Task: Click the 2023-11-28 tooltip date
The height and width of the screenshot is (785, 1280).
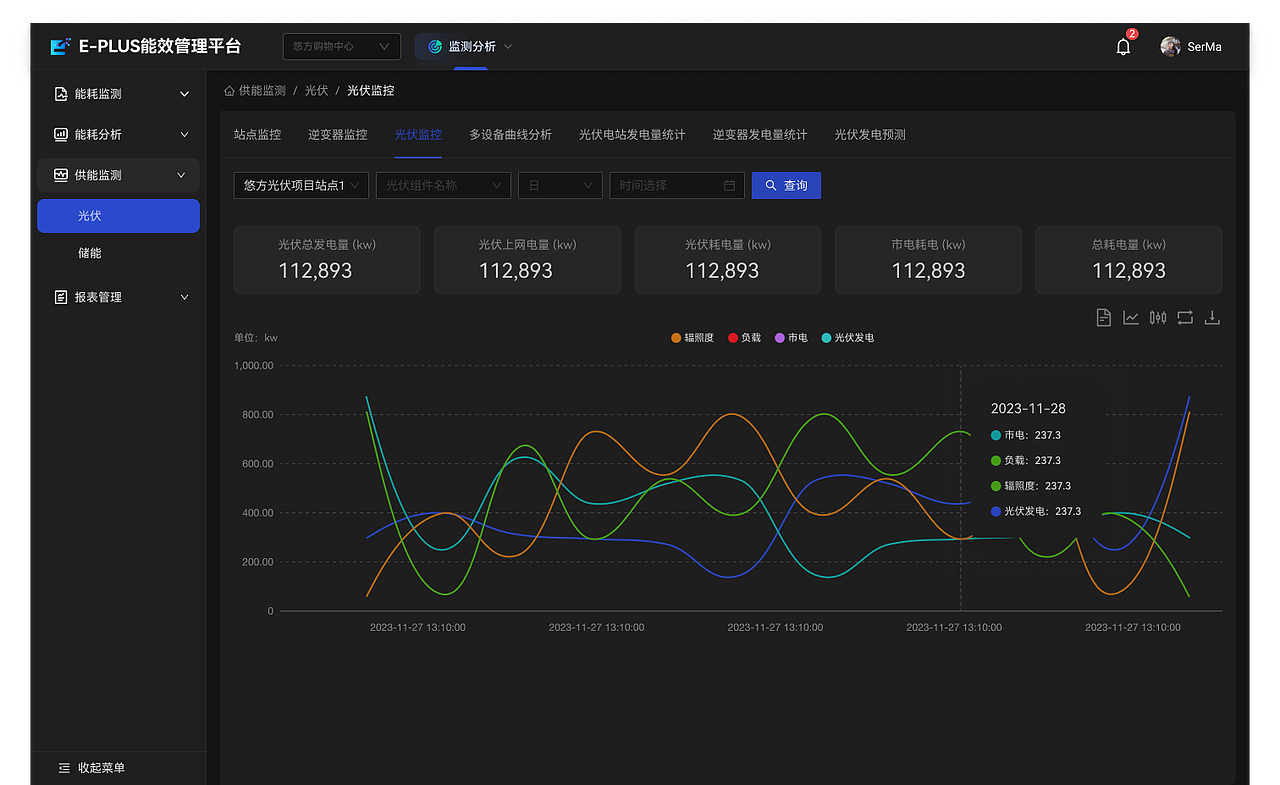Action: [x=1028, y=409]
